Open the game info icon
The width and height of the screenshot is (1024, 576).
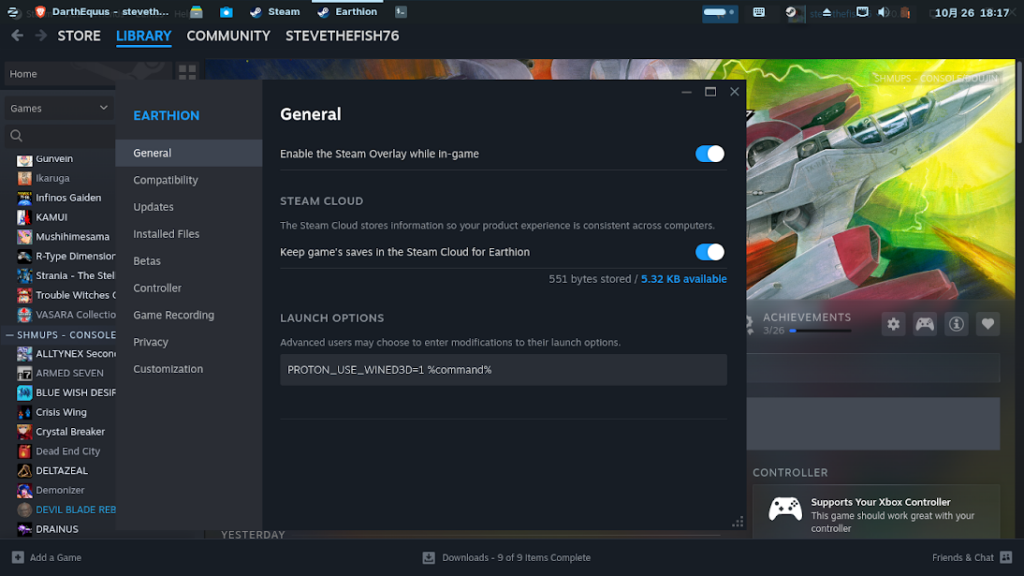[957, 324]
